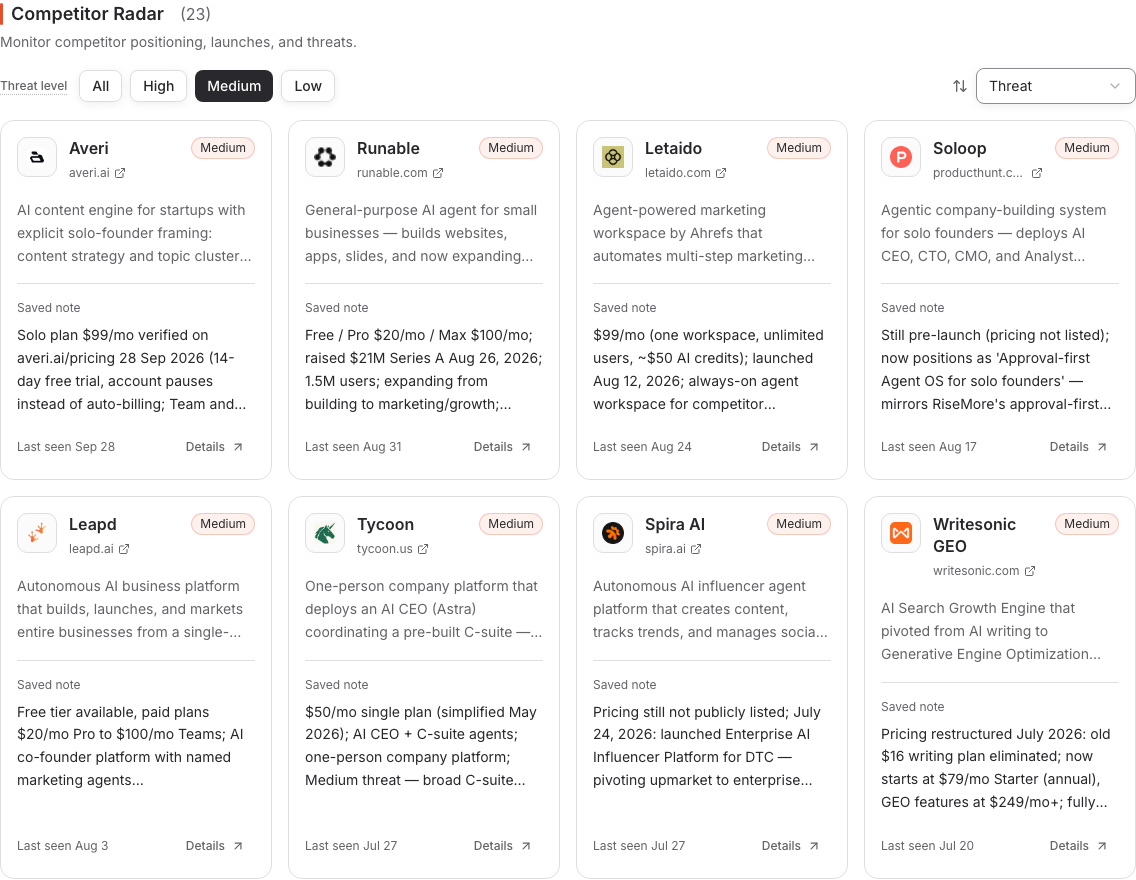Click the Medium badge on Soloop card
The height and width of the screenshot is (880, 1136).
tap(1087, 148)
